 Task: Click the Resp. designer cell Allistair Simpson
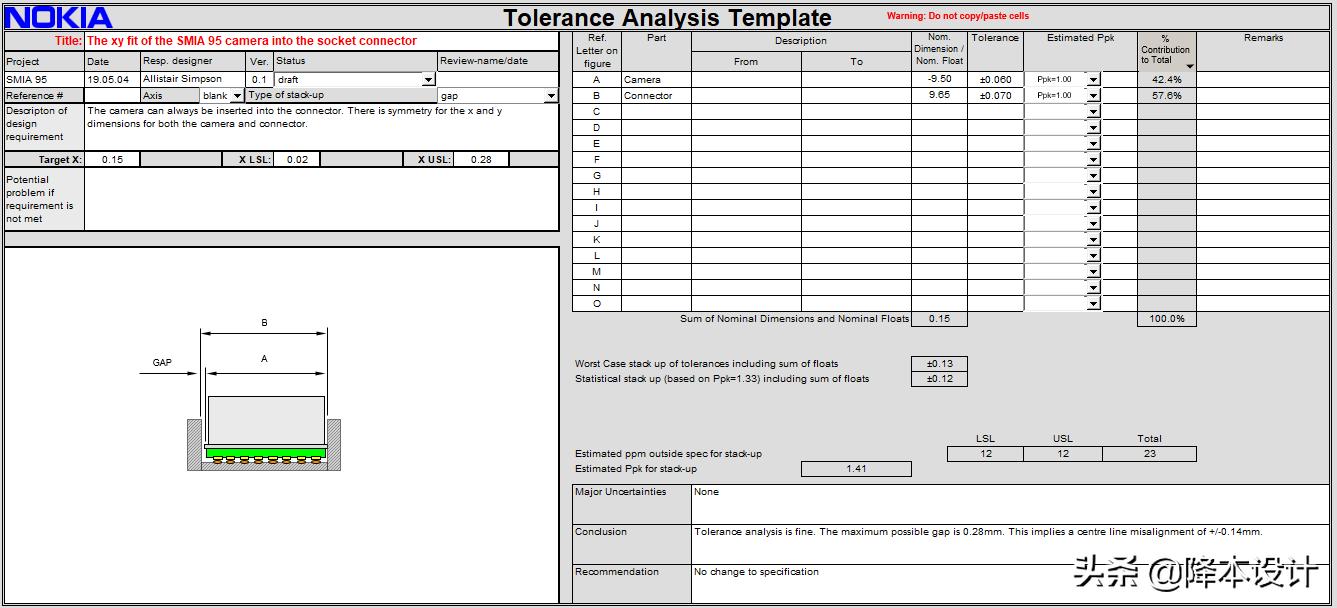192,79
